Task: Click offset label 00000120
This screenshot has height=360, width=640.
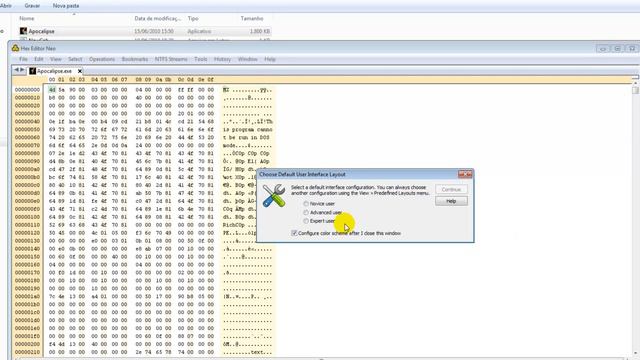Action: [x=27, y=233]
